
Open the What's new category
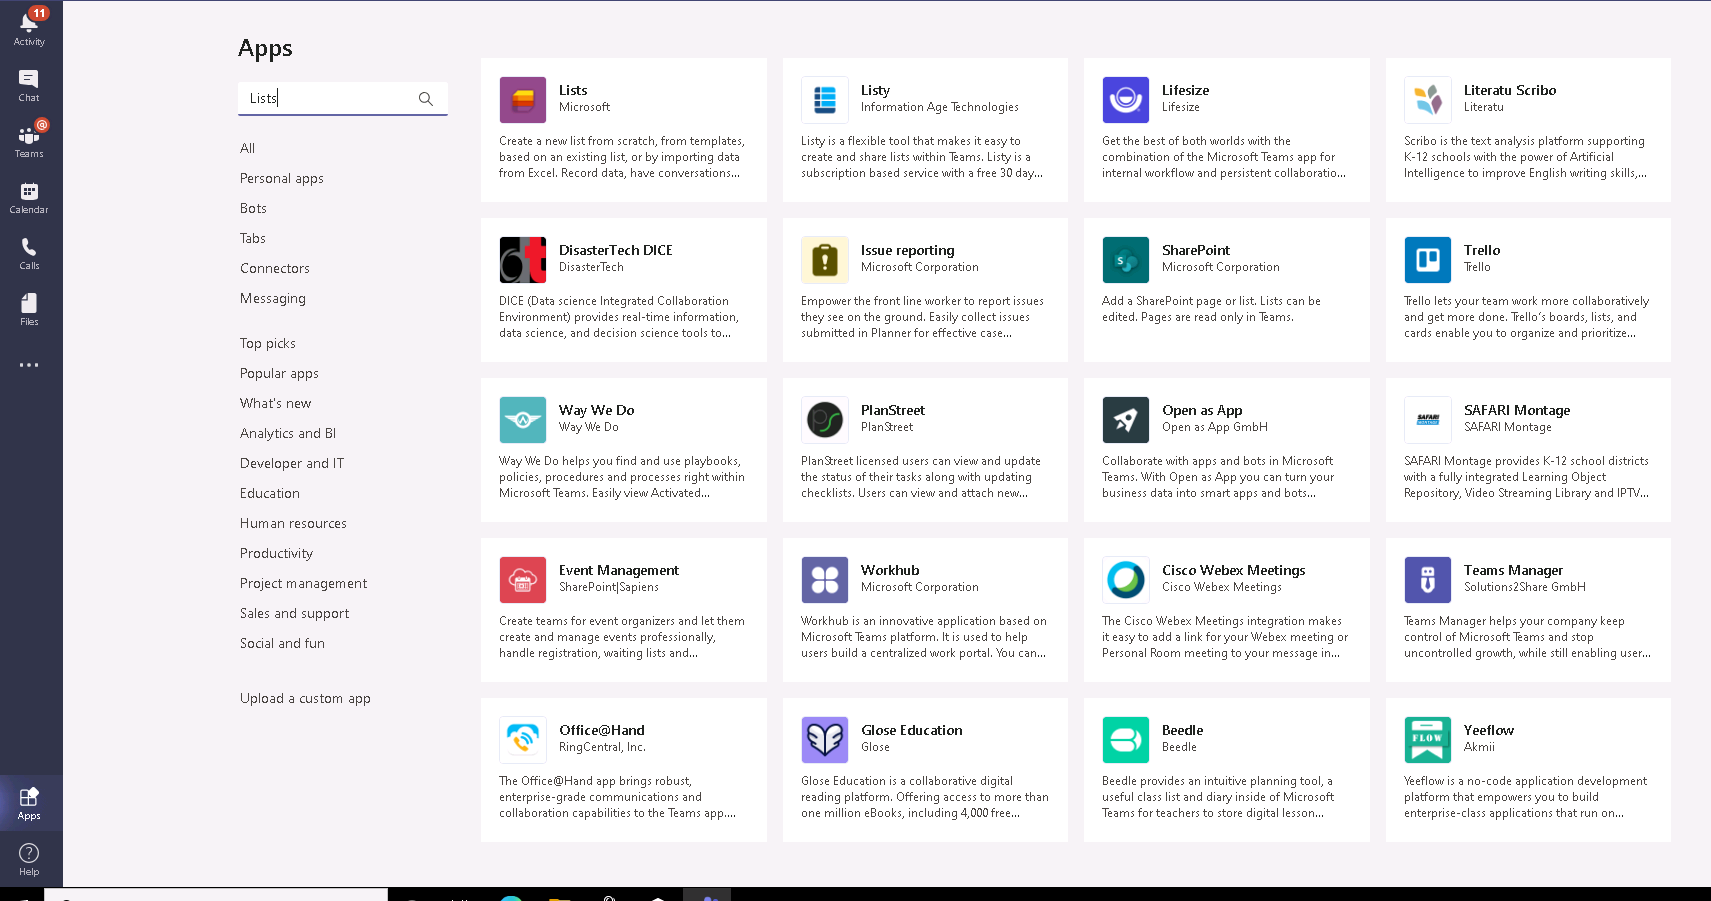276,403
